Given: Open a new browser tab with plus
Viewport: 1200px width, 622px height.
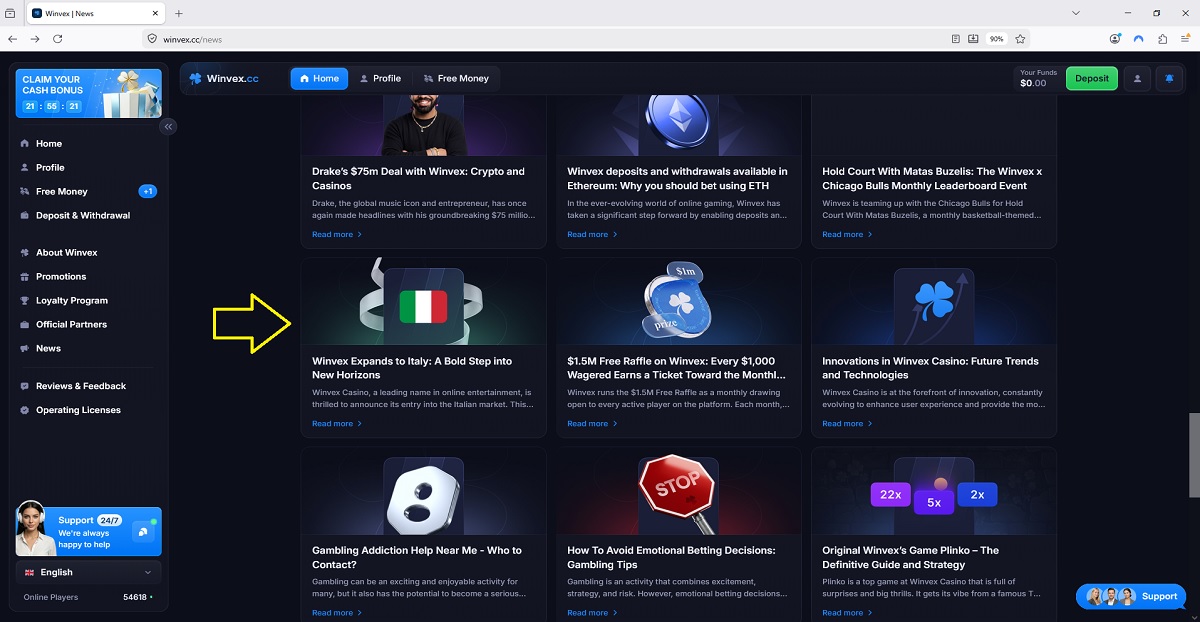Looking at the screenshot, I should point(179,13).
